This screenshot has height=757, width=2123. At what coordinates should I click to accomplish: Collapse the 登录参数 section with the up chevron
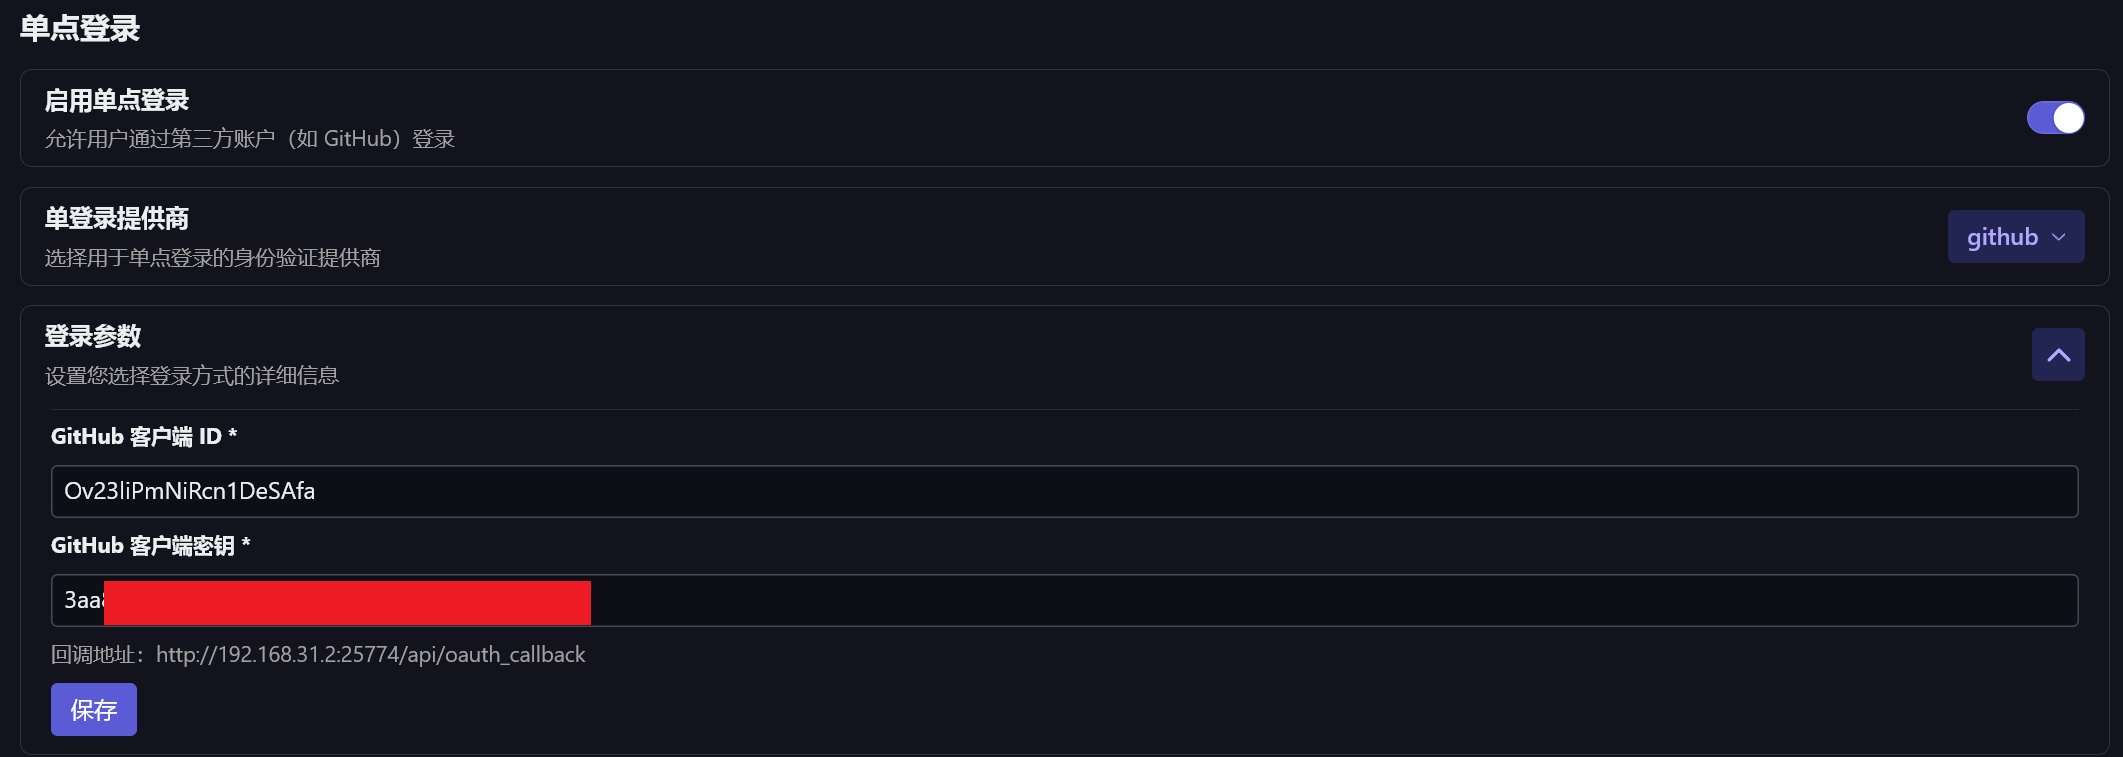[2058, 355]
